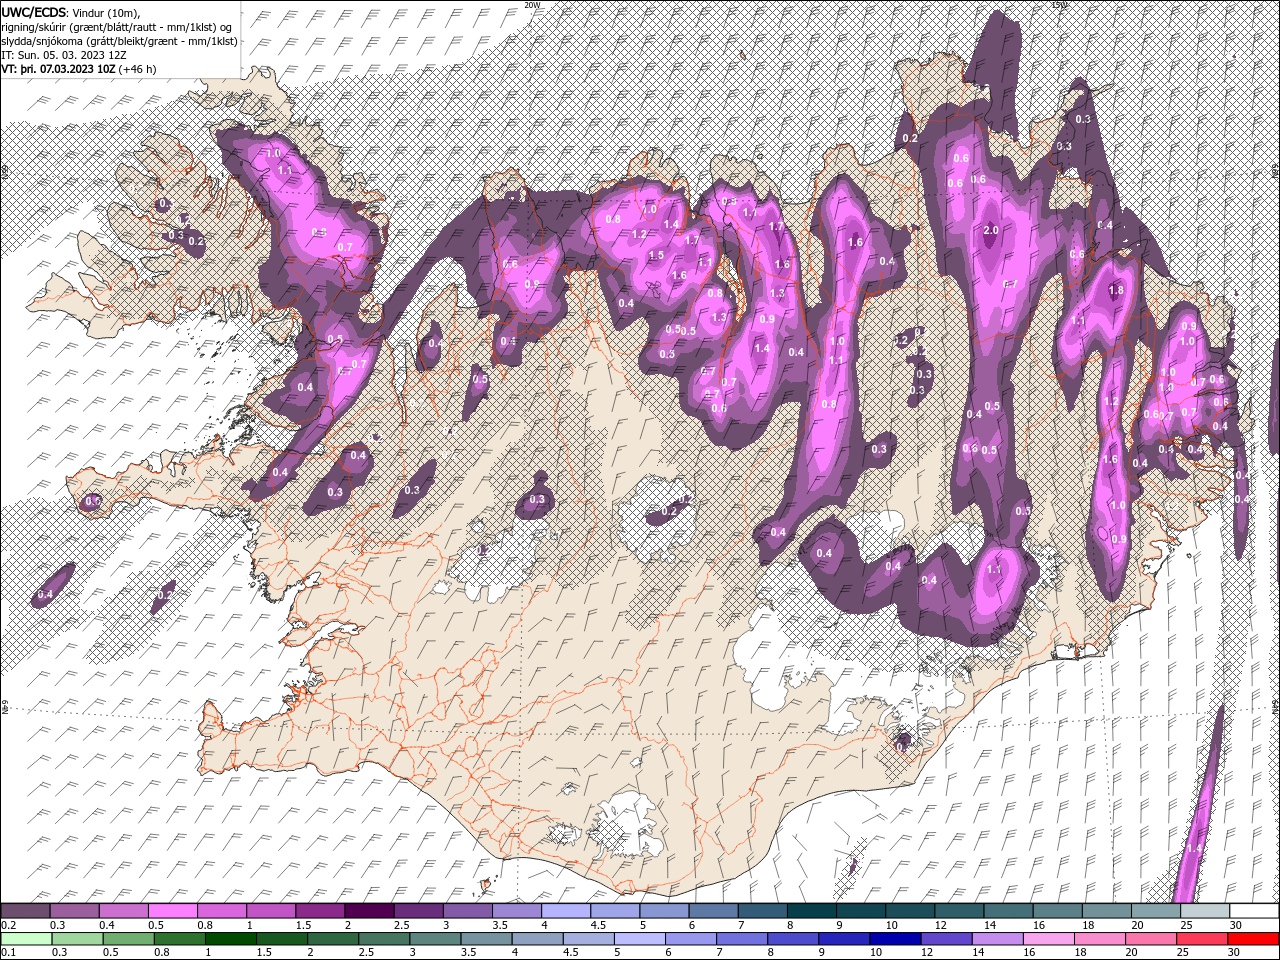Click the 'rigning/skúrir' legend description line

(116, 27)
